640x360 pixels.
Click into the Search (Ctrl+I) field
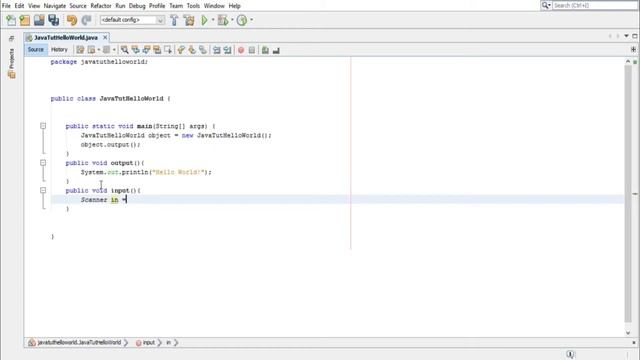[594, 5]
